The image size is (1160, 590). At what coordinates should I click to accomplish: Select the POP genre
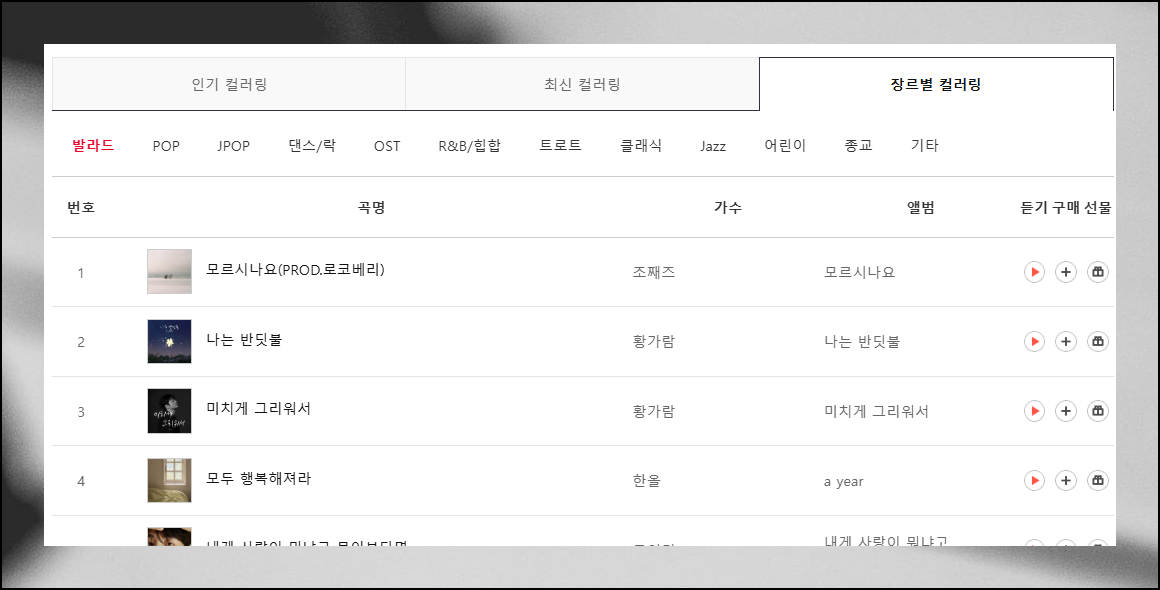tap(166, 146)
